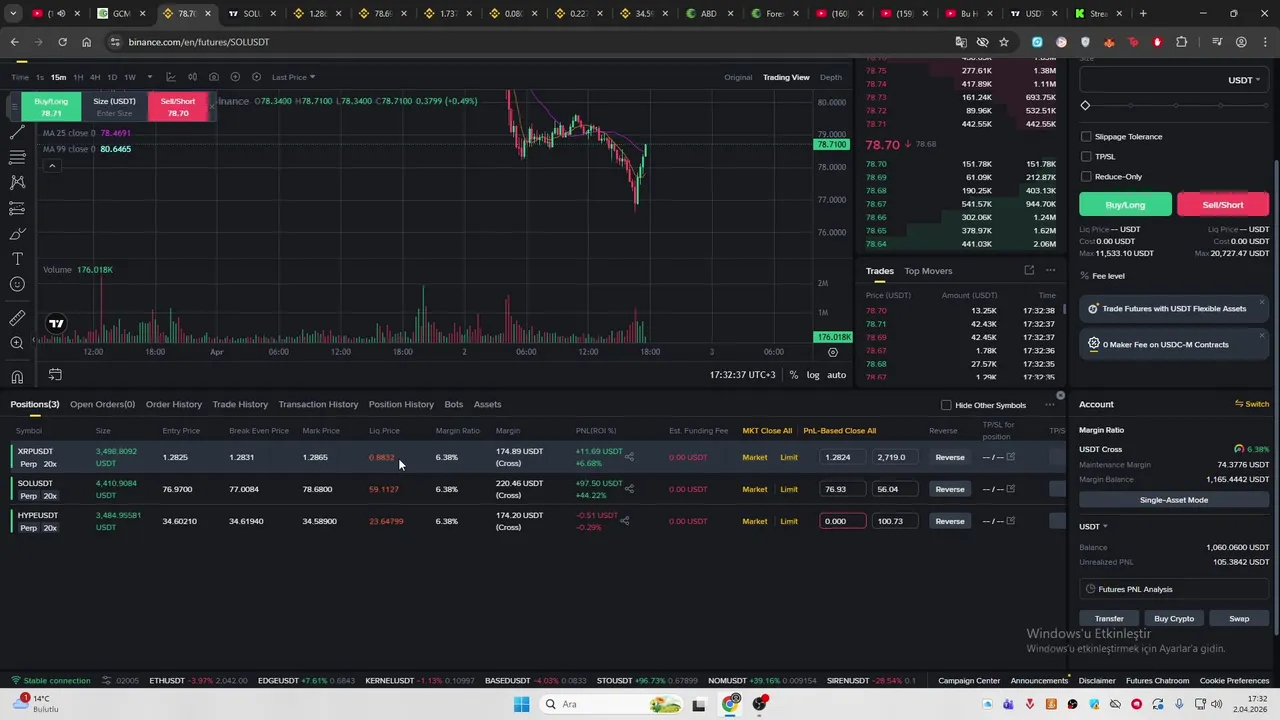
Task: Switch chart to Depth view
Action: tap(831, 77)
